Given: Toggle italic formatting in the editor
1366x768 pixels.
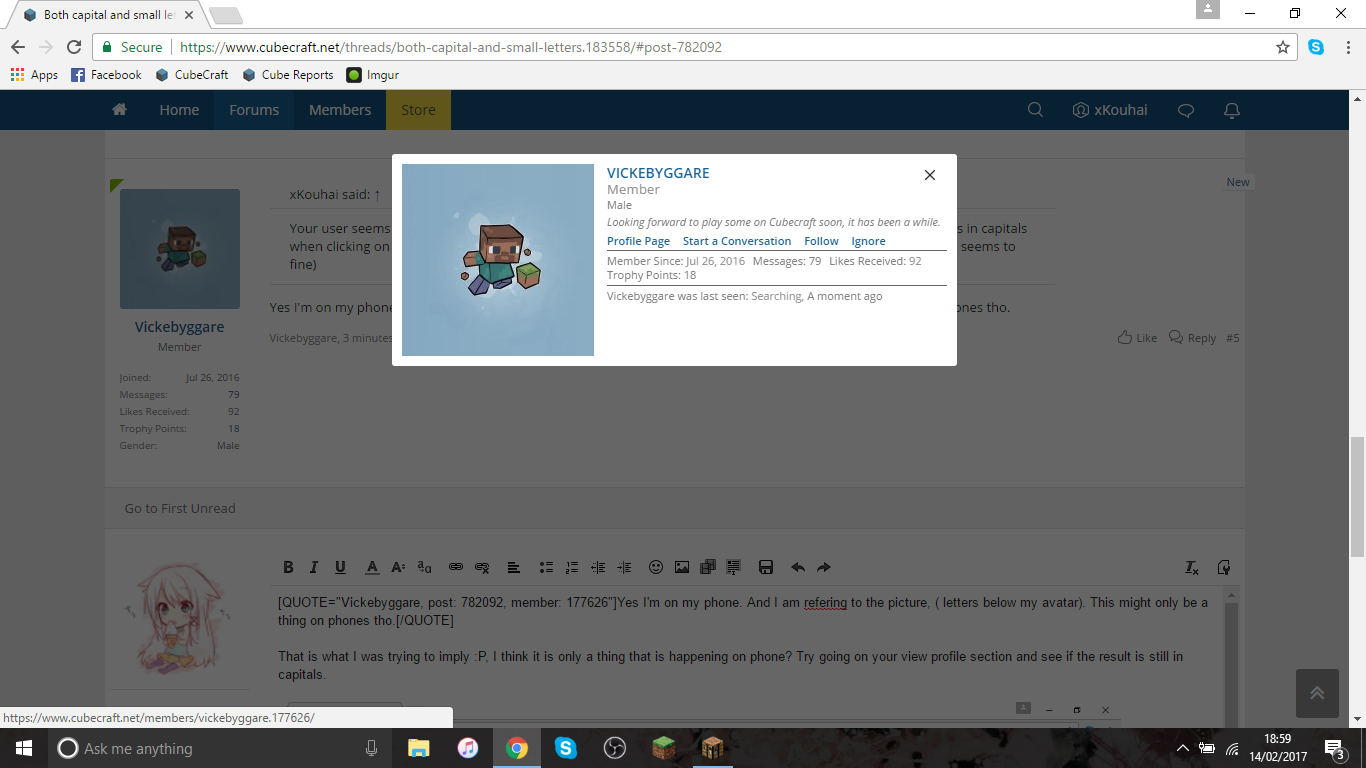Looking at the screenshot, I should 314,567.
